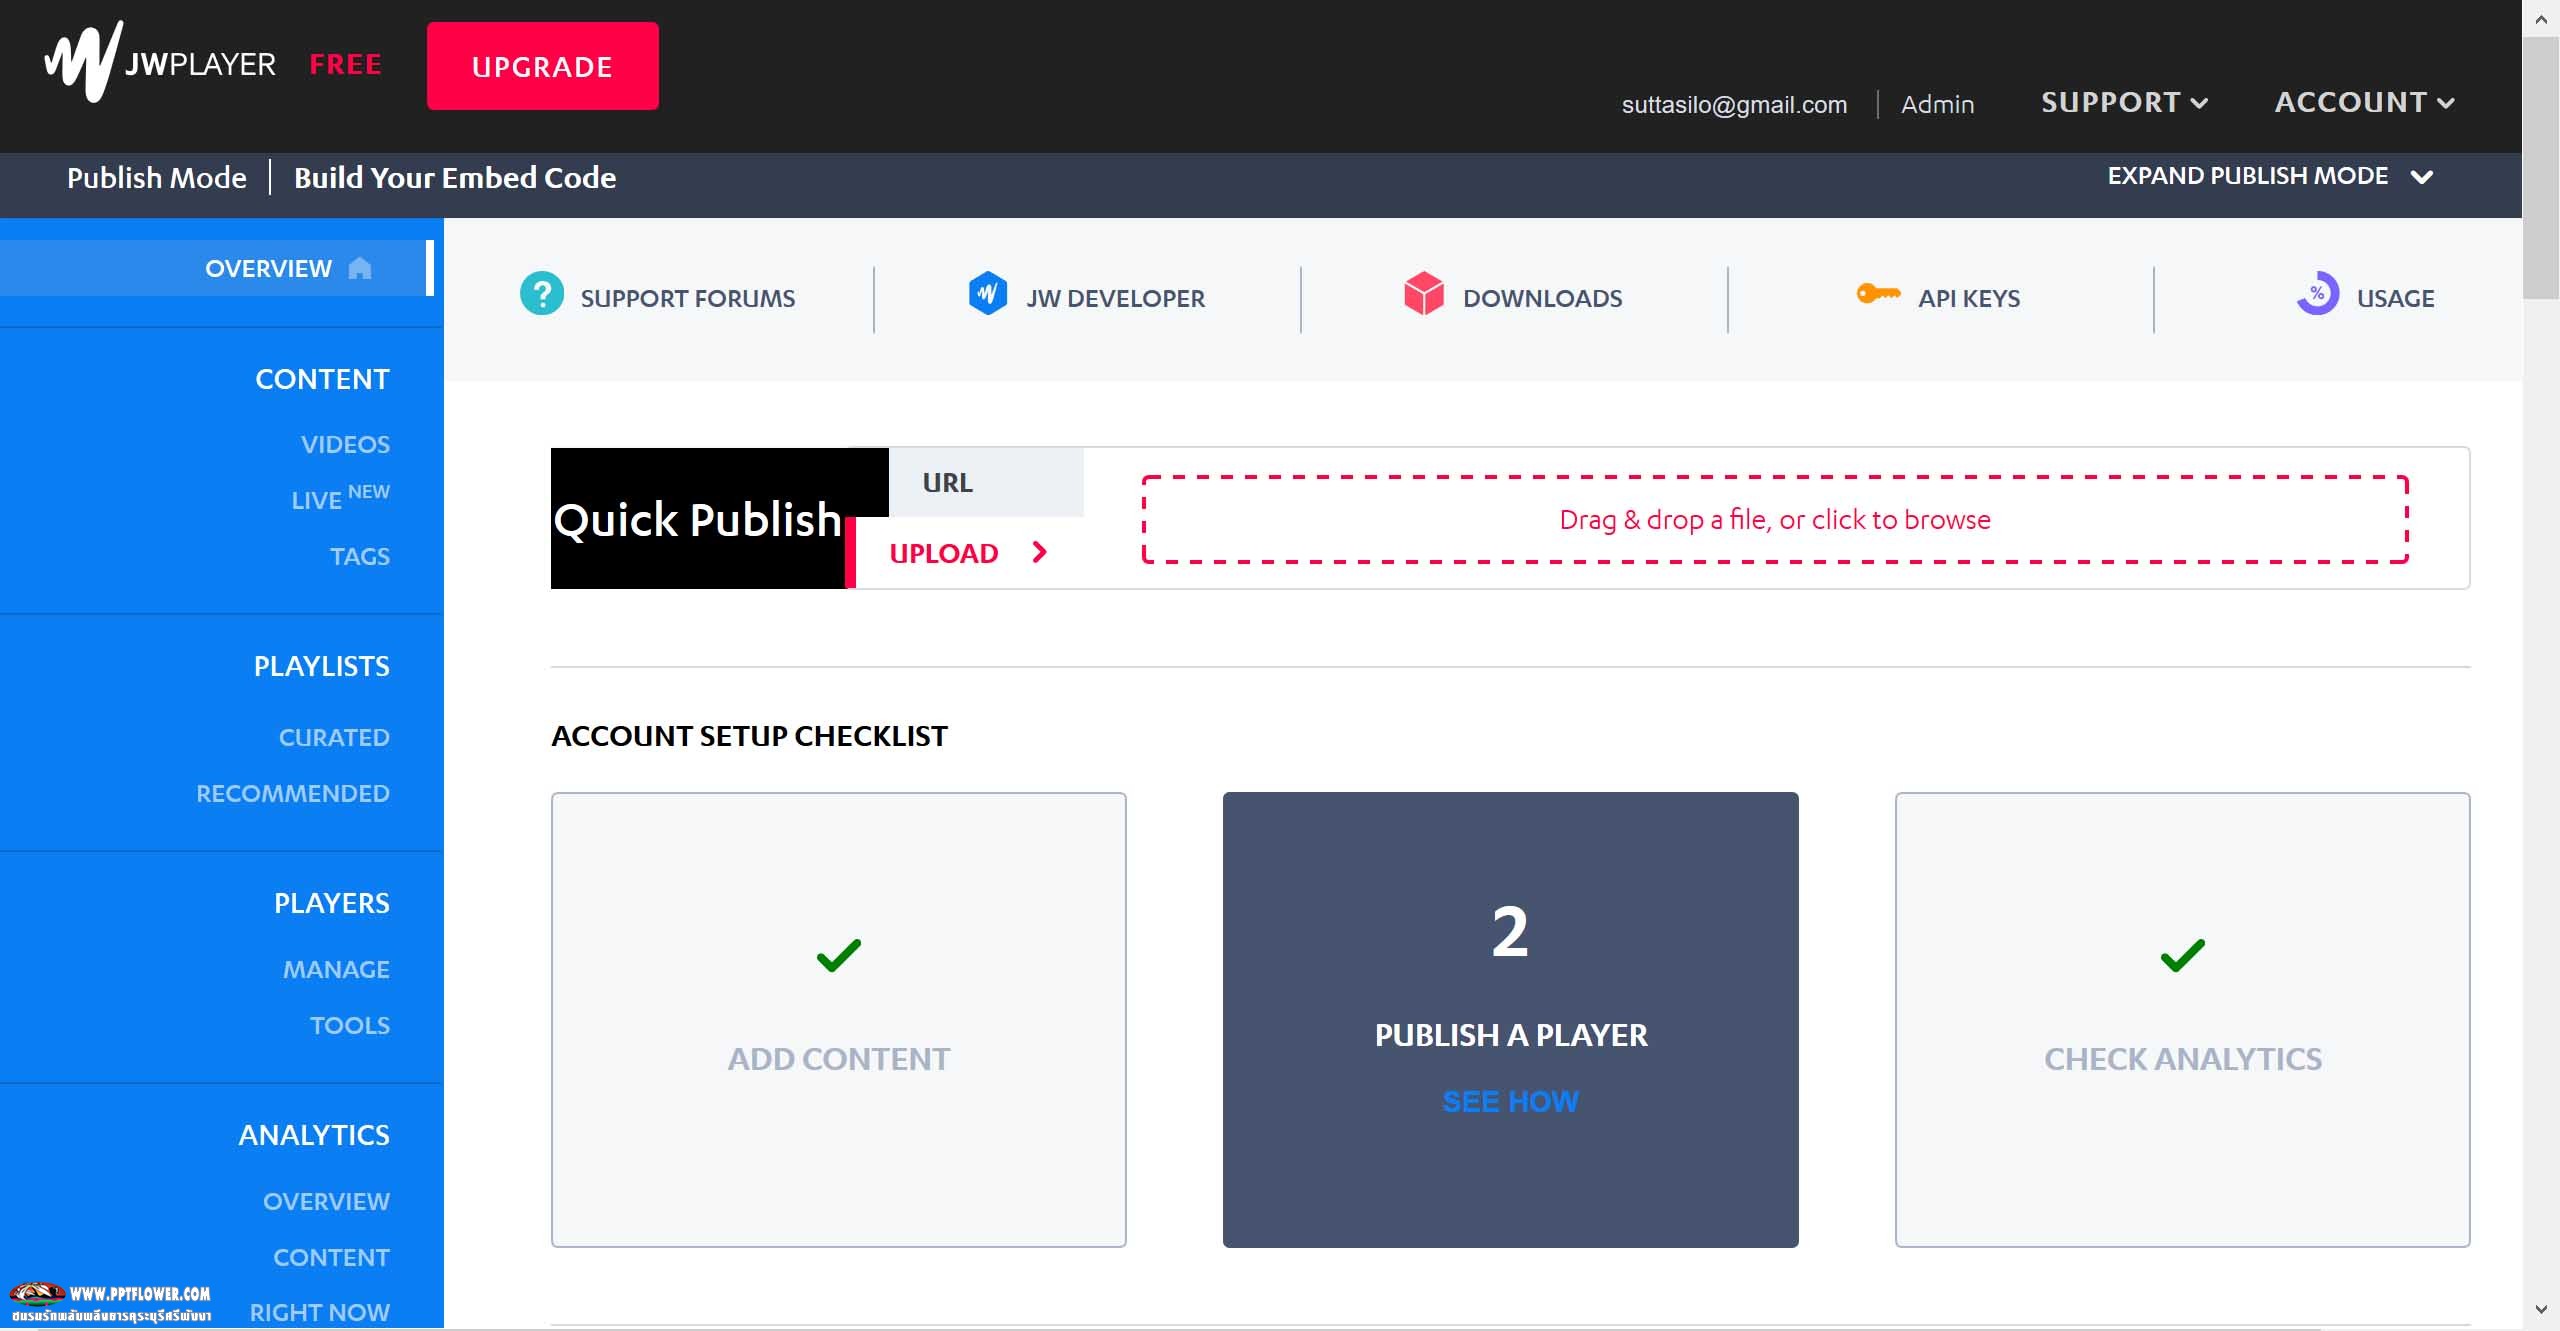
Task: Click the PLAYLISTS section heading
Action: pos(321,666)
